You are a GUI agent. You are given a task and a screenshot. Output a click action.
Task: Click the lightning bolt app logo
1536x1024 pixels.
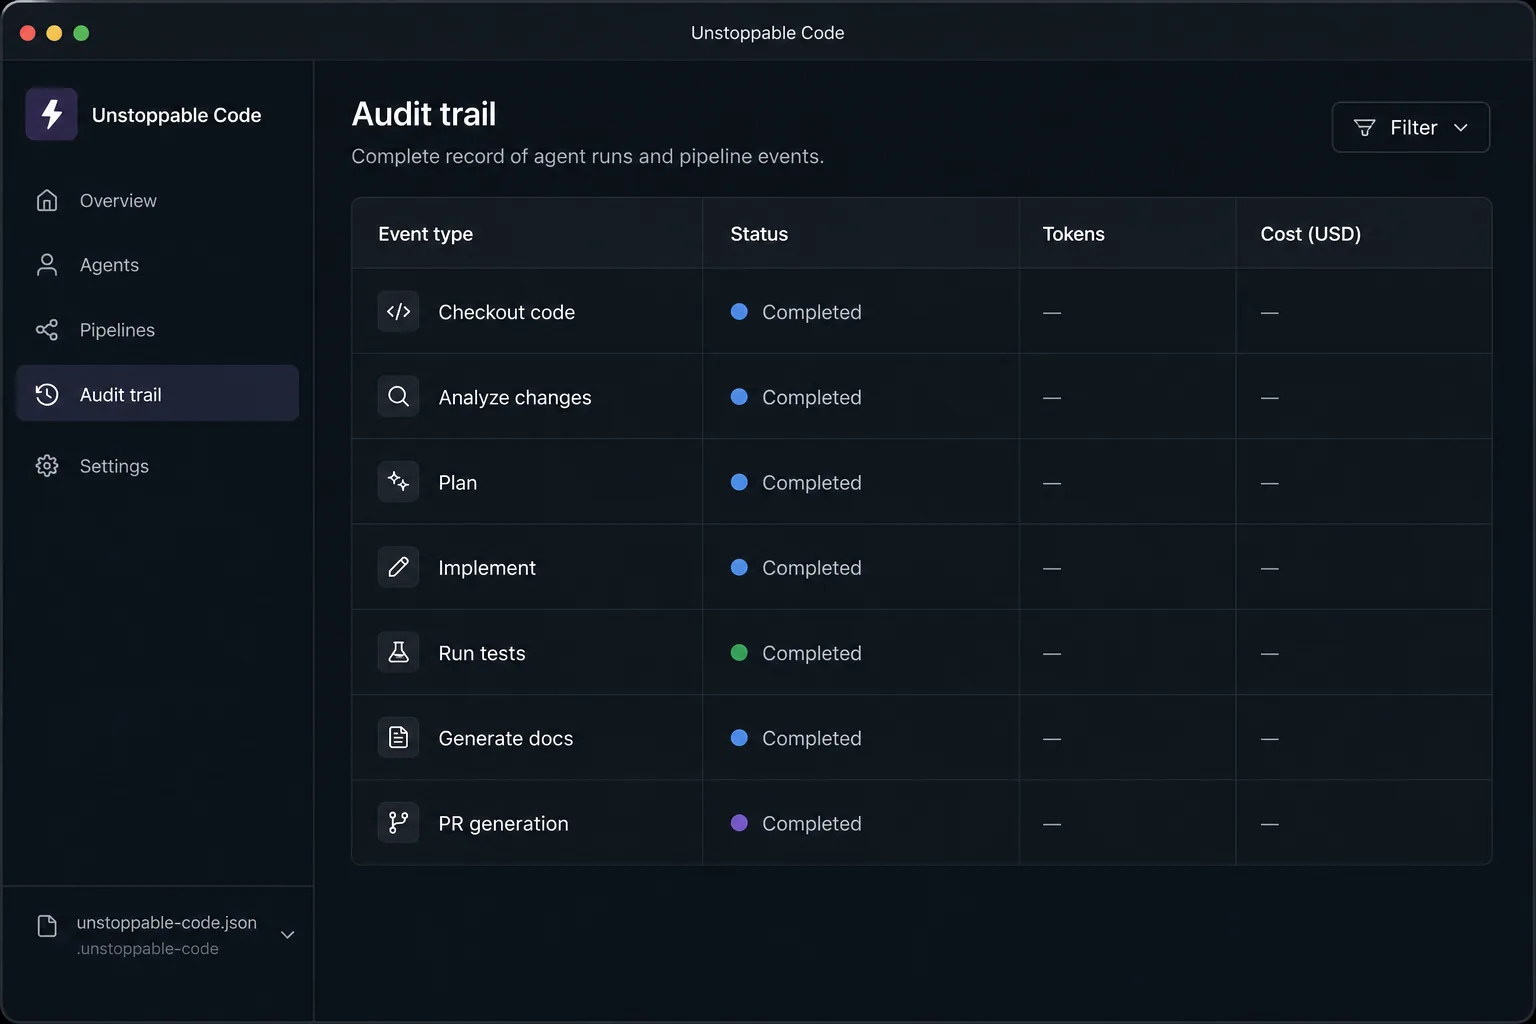(51, 114)
